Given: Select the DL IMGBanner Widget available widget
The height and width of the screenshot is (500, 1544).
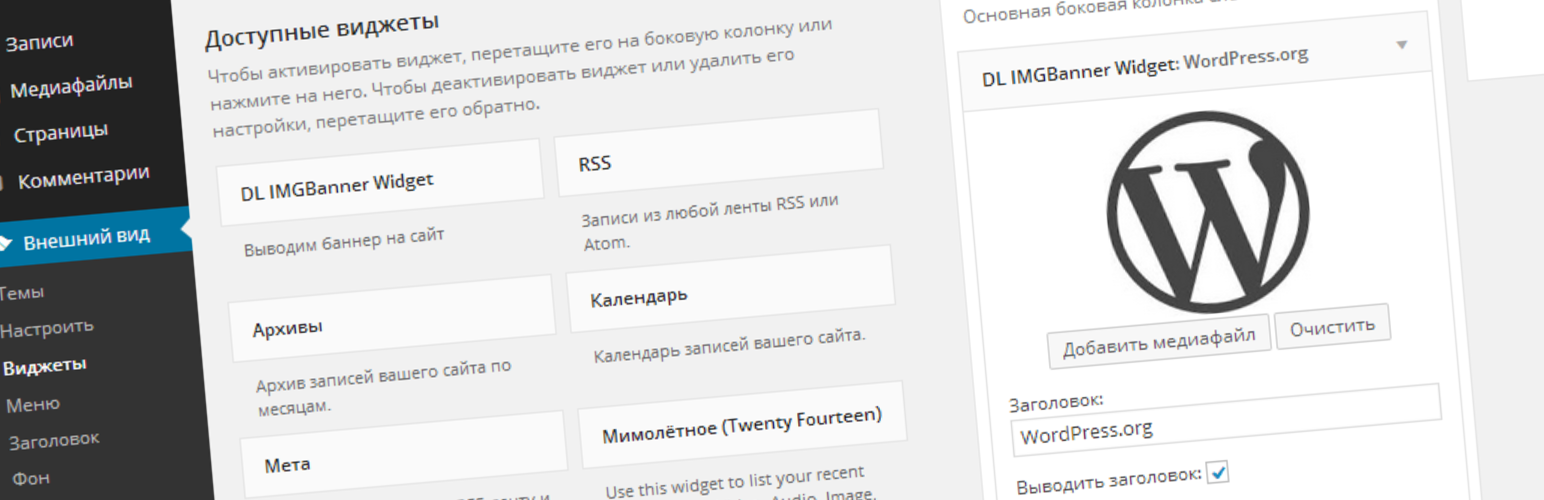Looking at the screenshot, I should point(380,183).
